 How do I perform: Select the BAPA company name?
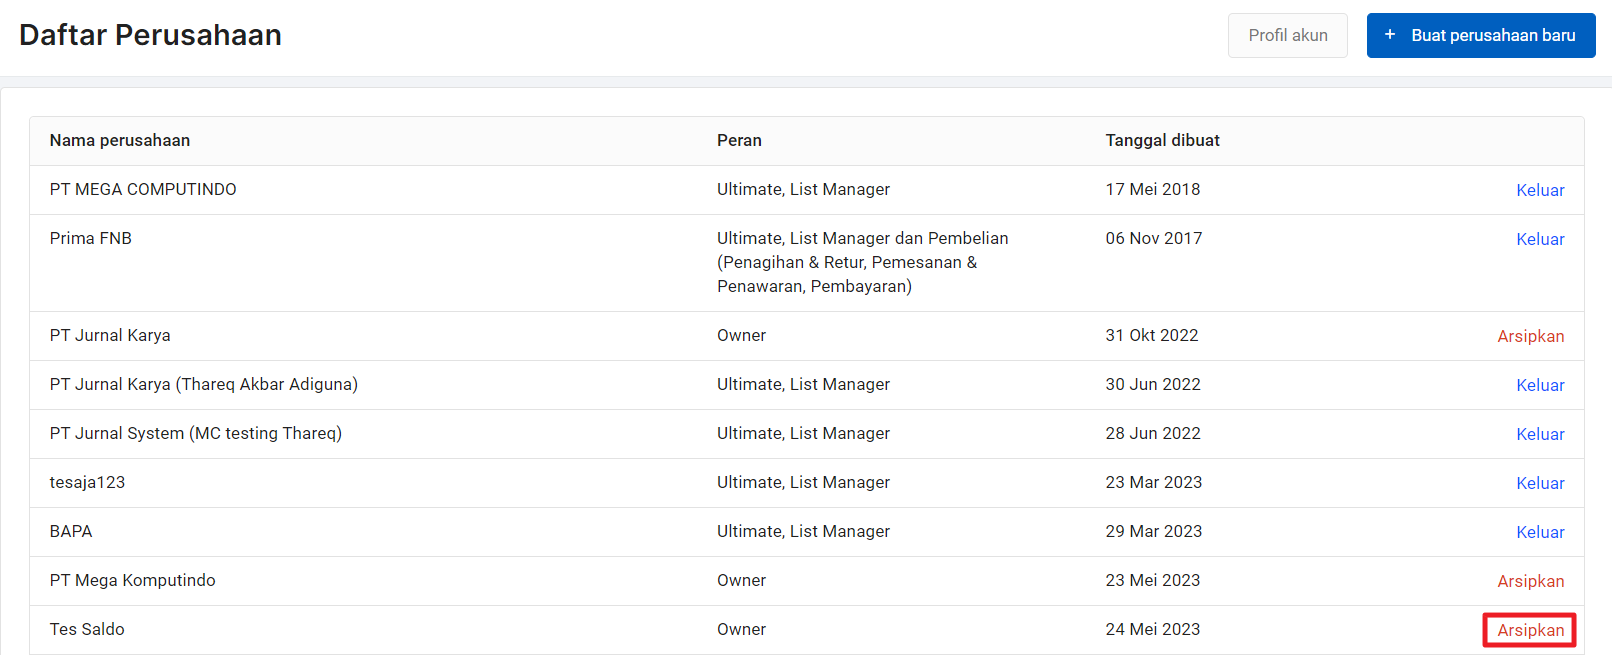pos(71,531)
